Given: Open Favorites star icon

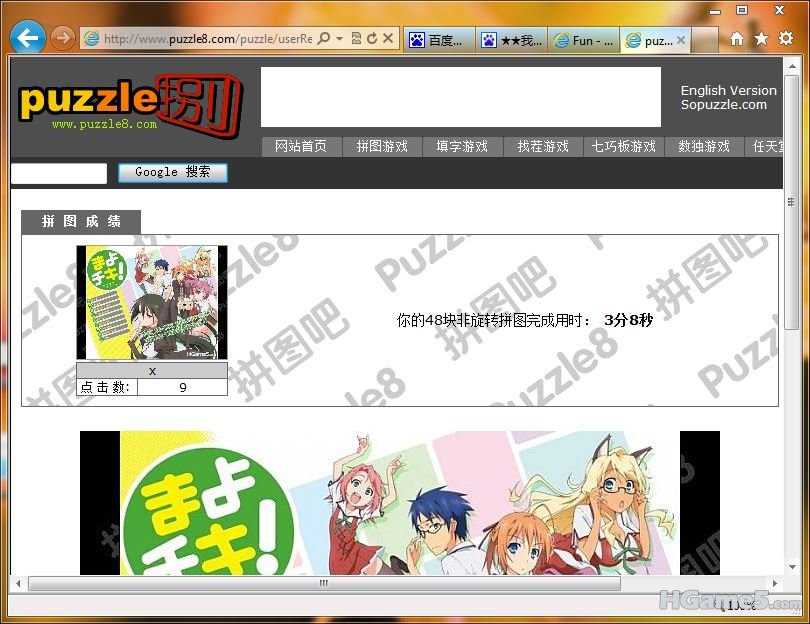Looking at the screenshot, I should 761,39.
